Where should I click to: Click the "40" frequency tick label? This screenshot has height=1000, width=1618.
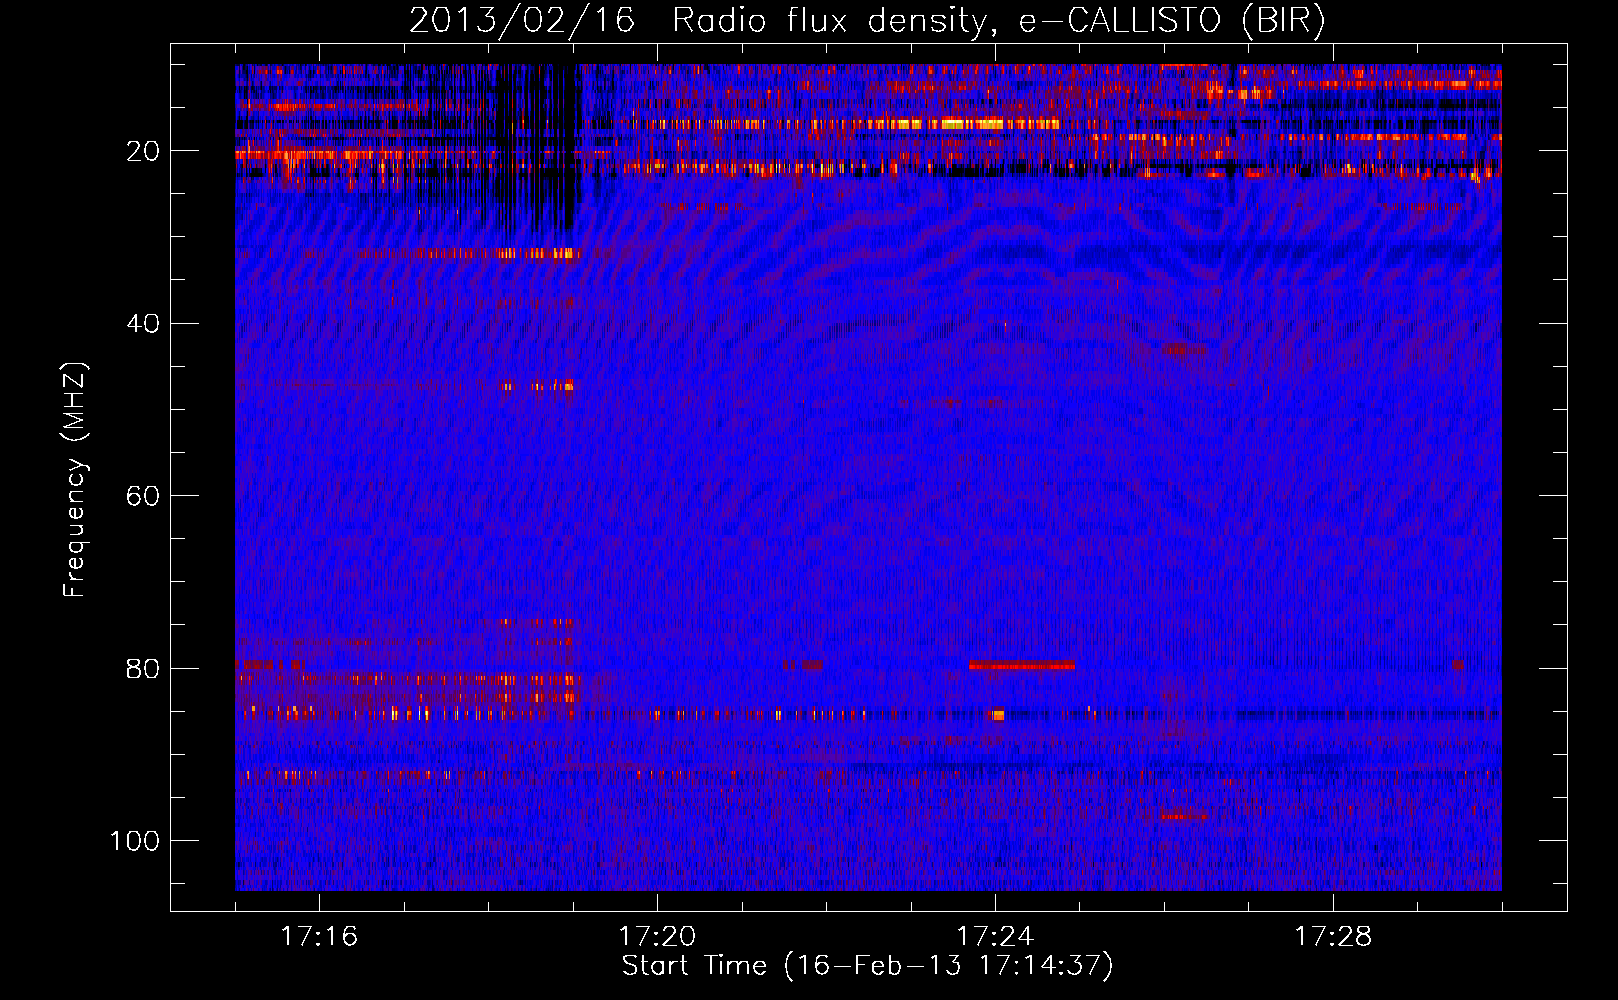coord(143,324)
